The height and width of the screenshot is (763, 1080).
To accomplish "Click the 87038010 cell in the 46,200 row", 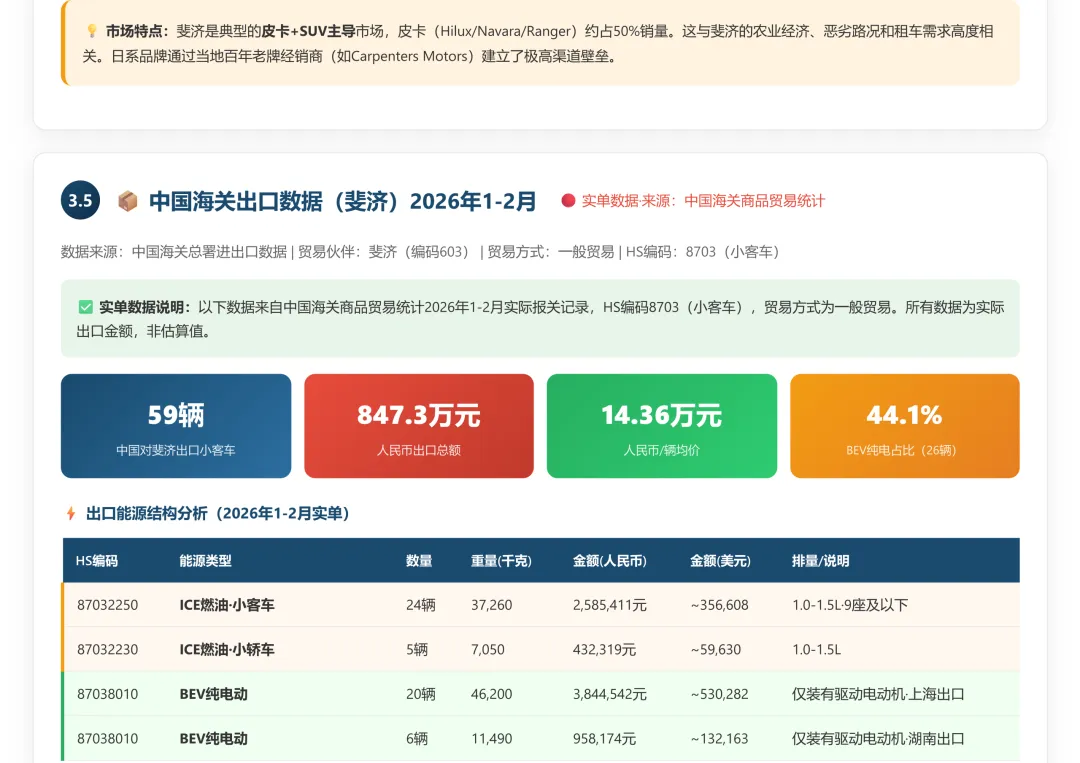I will point(107,694).
